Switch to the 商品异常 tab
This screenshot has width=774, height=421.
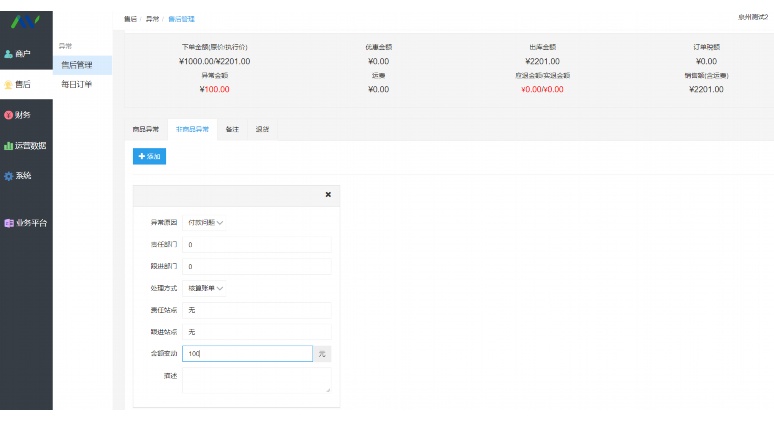(146, 129)
